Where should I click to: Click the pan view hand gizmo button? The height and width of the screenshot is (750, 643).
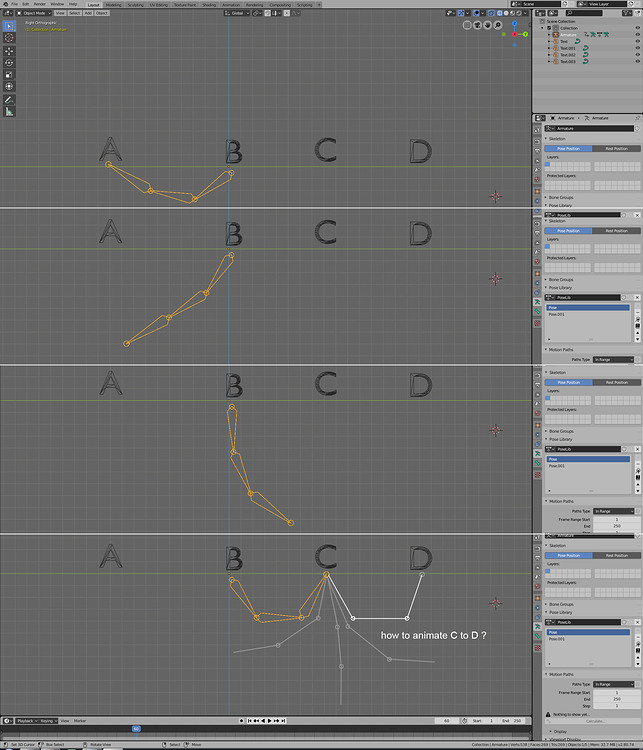tap(488, 25)
